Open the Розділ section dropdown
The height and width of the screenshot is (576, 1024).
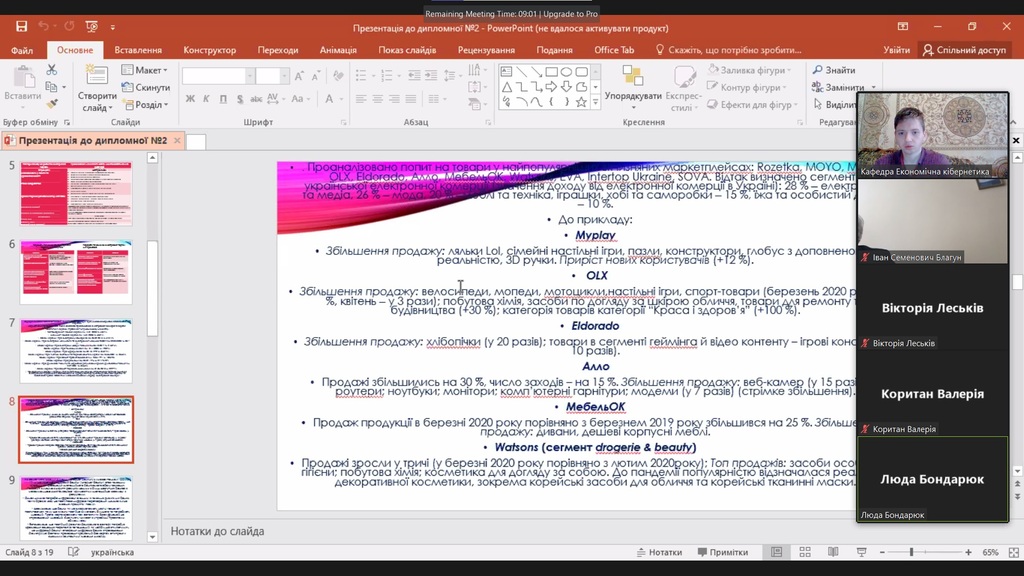[x=149, y=105]
